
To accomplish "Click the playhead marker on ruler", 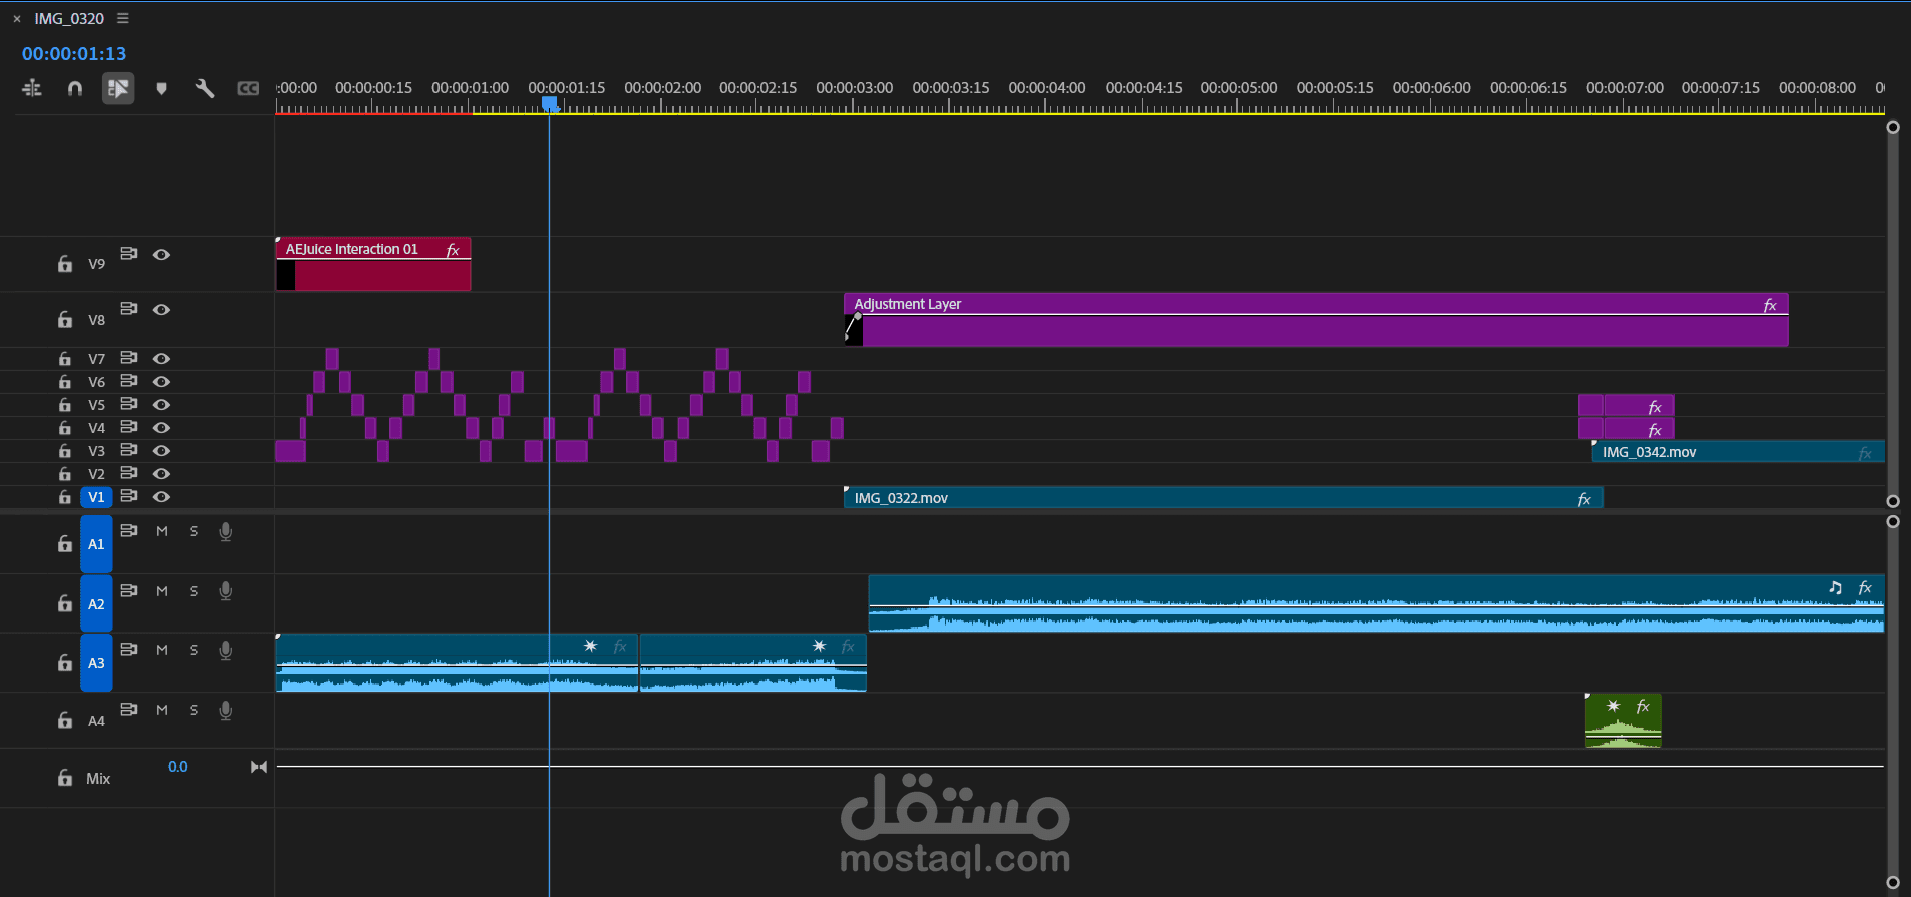I will (550, 103).
